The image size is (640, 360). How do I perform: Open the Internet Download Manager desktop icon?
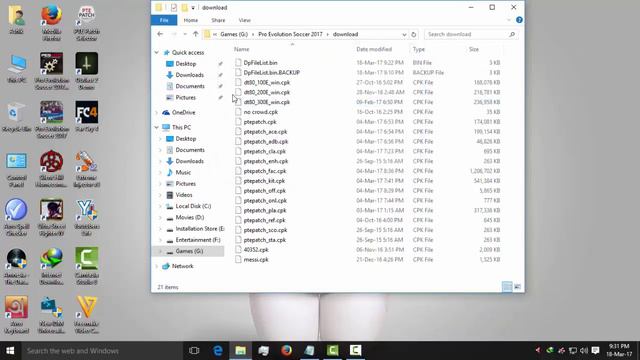[x=51, y=266]
